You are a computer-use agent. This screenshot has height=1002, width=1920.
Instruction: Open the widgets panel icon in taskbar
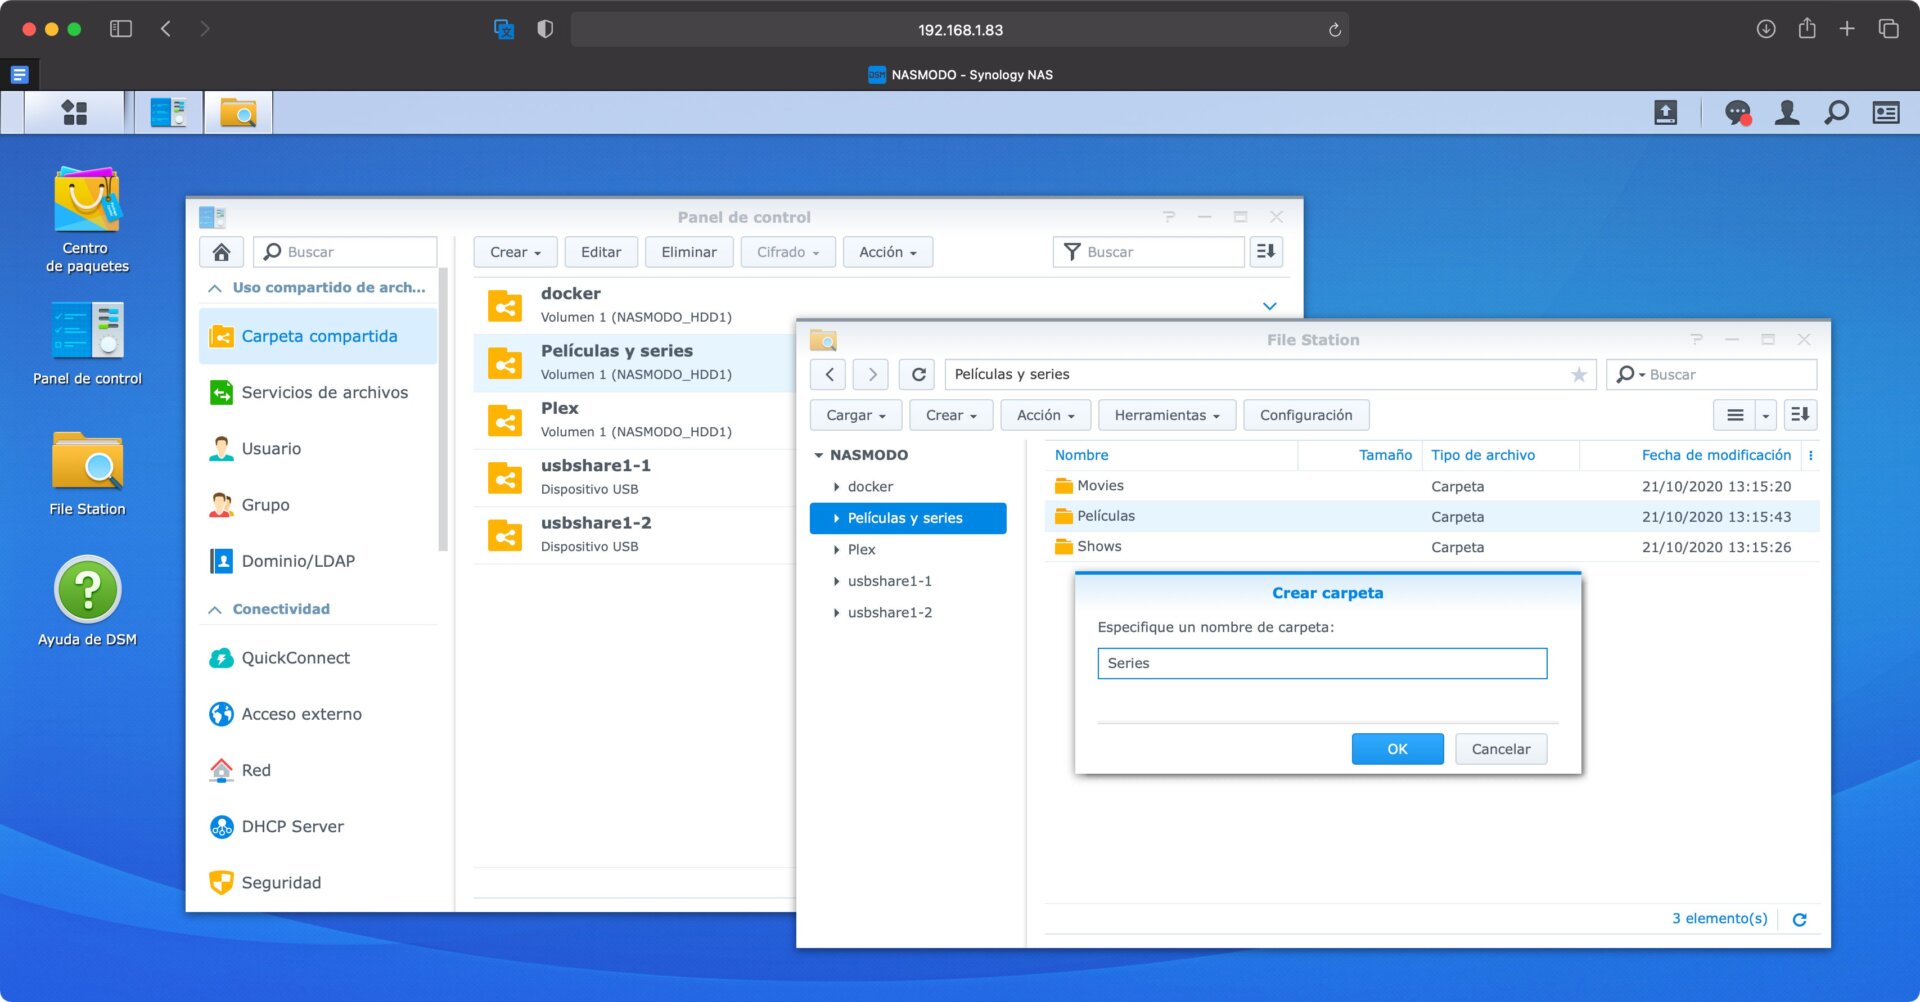[x=1886, y=112]
